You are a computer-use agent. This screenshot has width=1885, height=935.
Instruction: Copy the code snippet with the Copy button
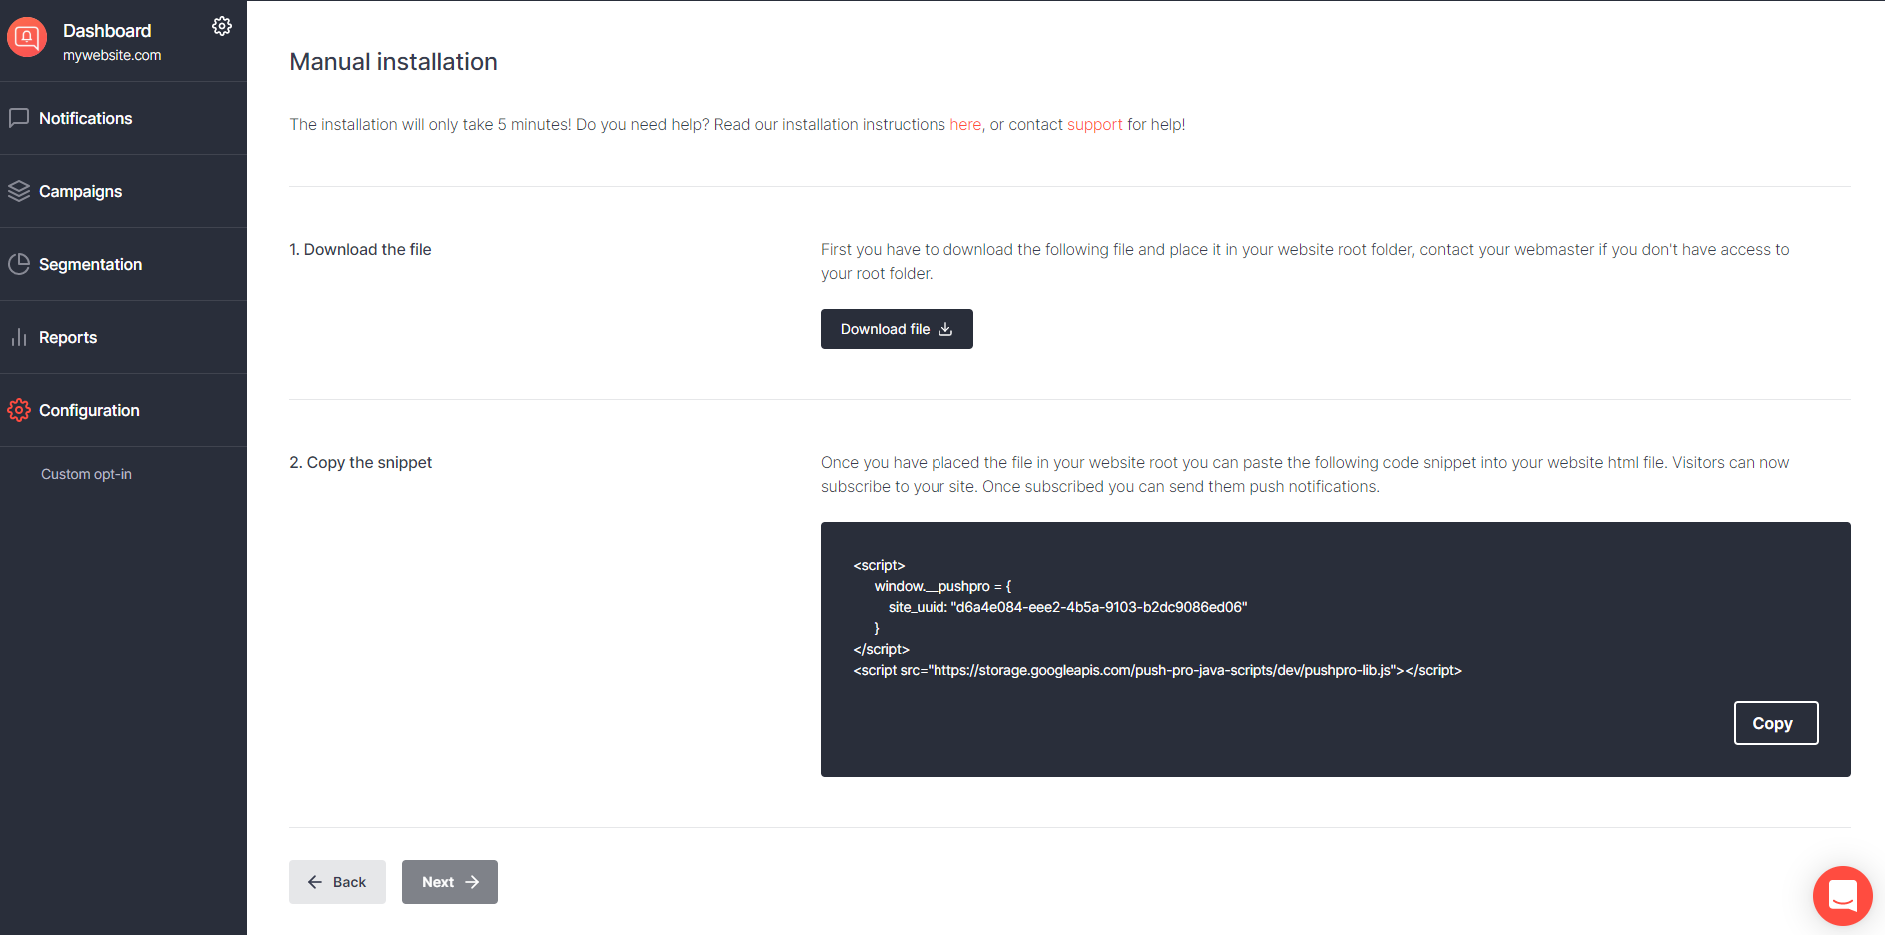[1776, 723]
